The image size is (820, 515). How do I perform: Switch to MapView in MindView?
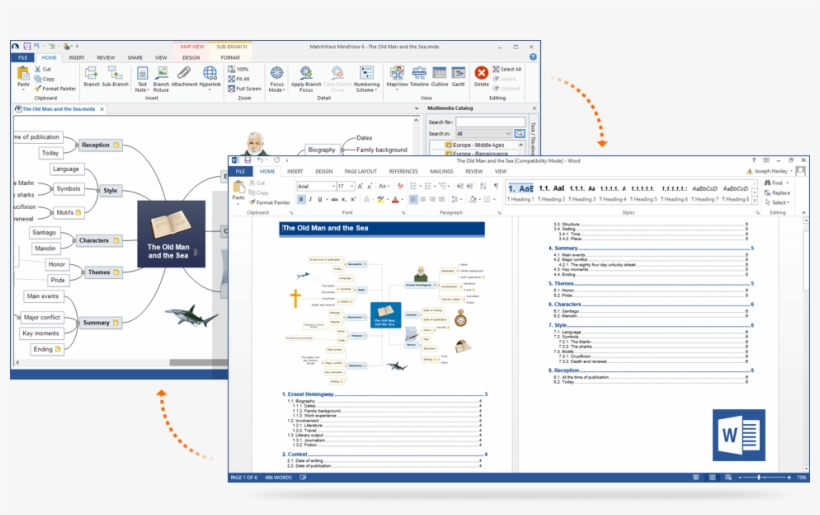[x=397, y=76]
